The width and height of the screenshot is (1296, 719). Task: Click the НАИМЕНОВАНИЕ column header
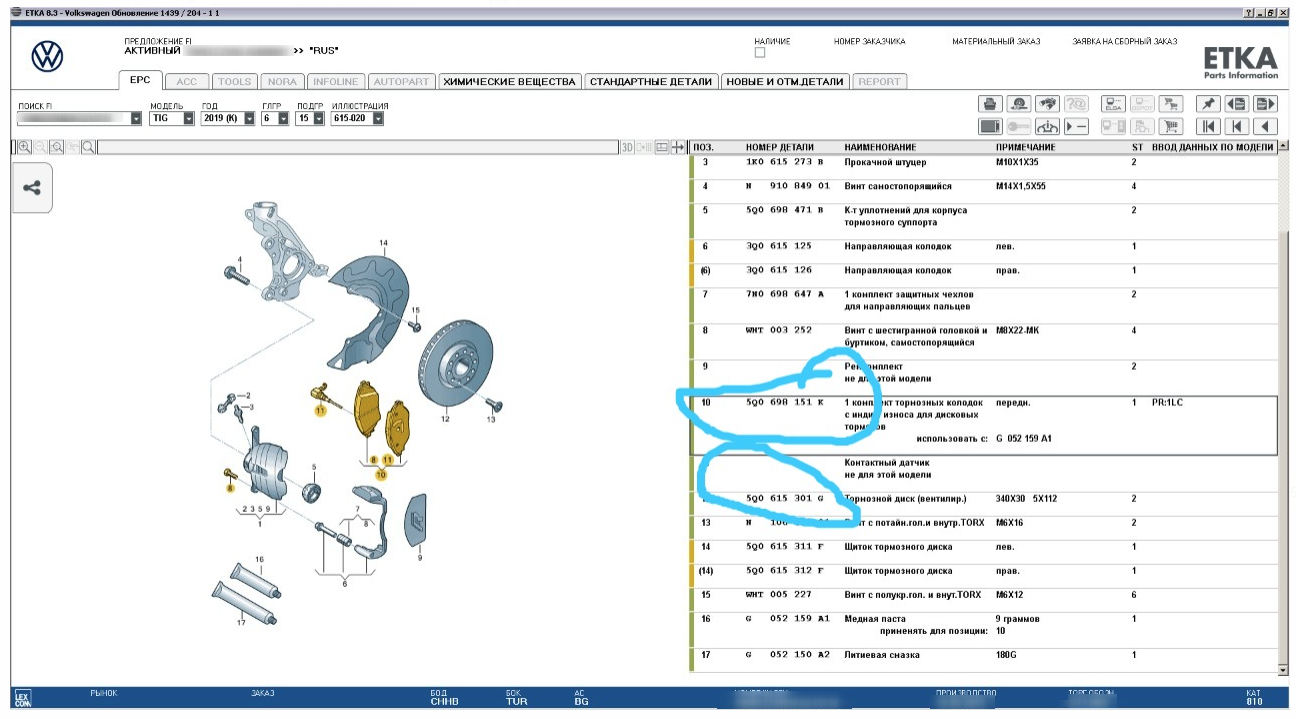880,147
